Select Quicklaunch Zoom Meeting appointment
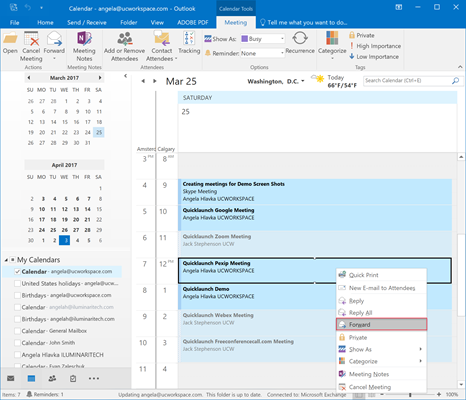 315,244
